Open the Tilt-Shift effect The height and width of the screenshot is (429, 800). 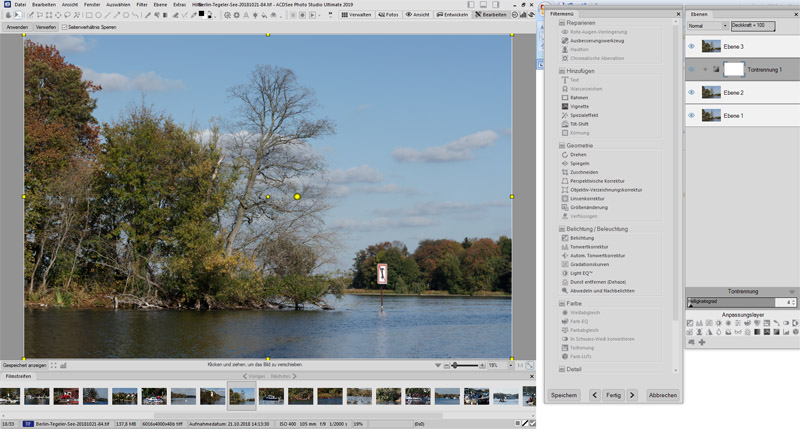coord(580,124)
